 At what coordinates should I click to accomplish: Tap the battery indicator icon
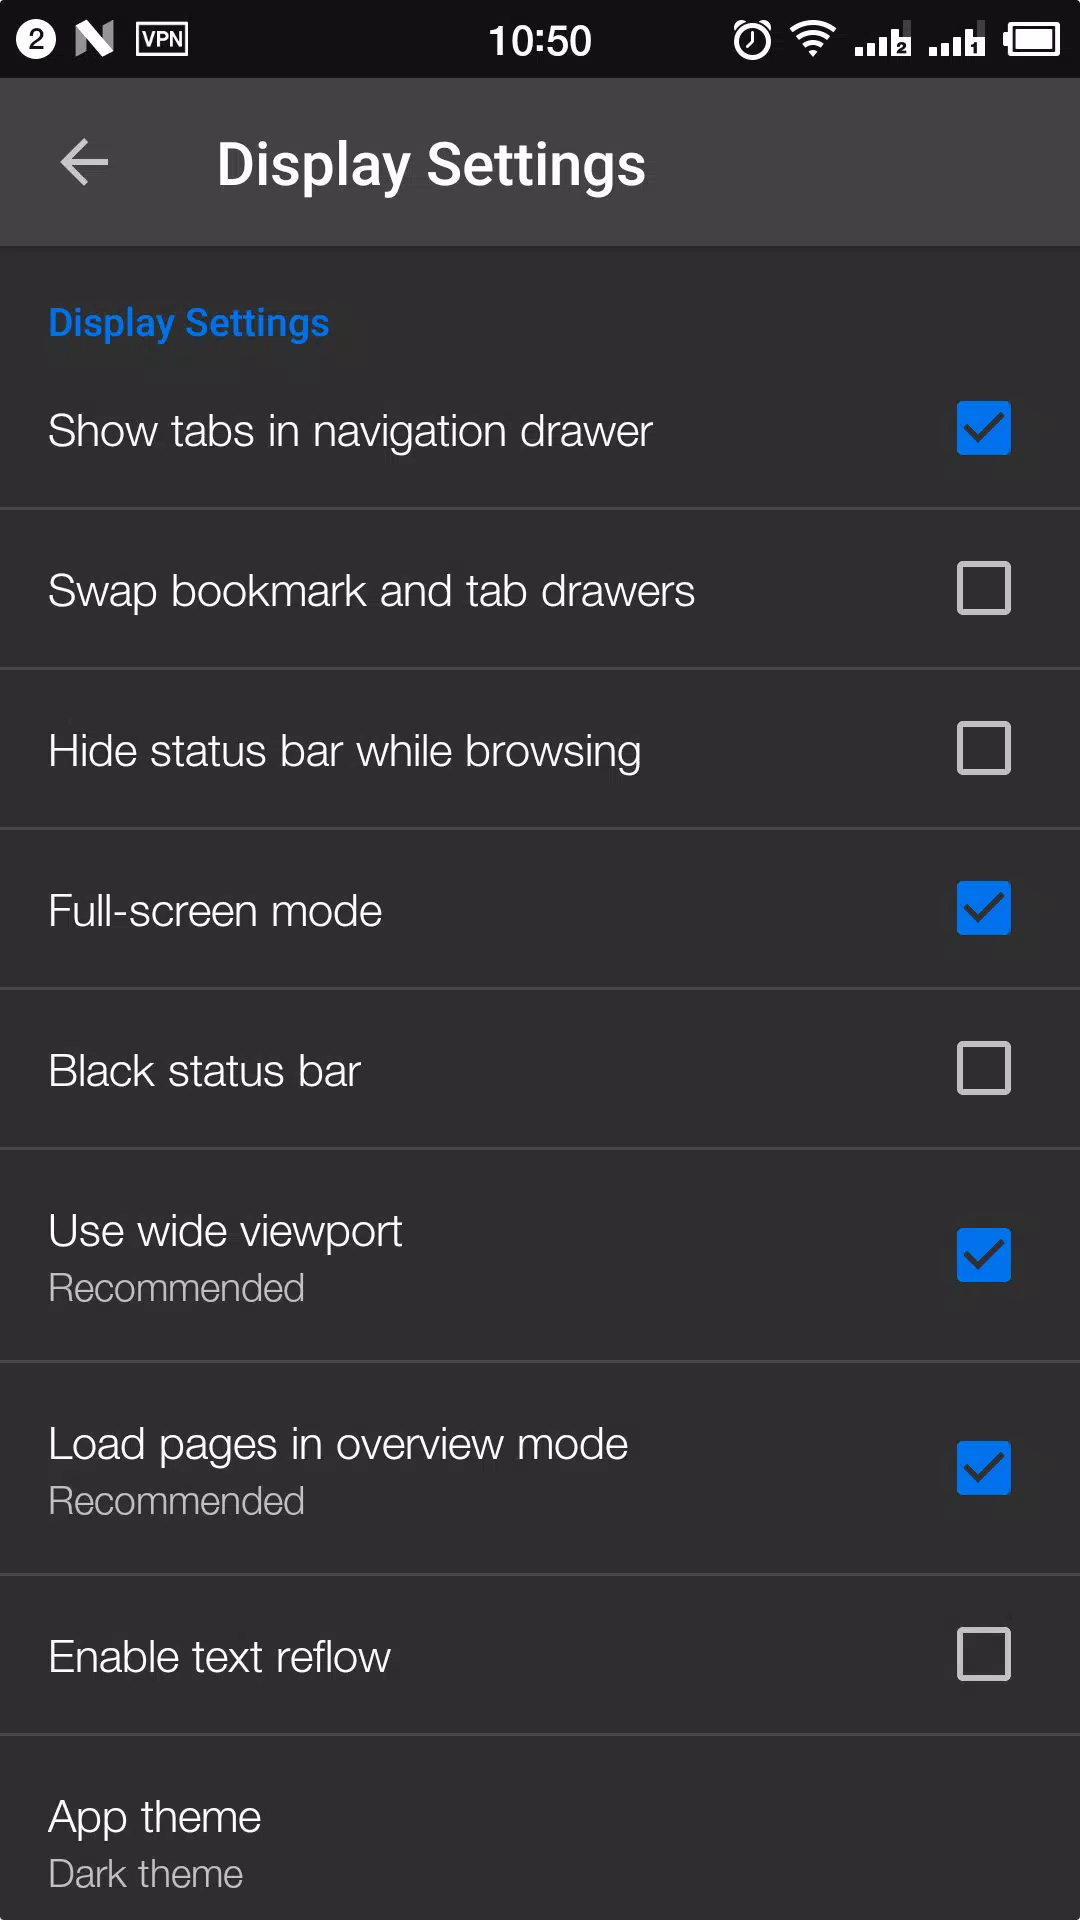1032,39
